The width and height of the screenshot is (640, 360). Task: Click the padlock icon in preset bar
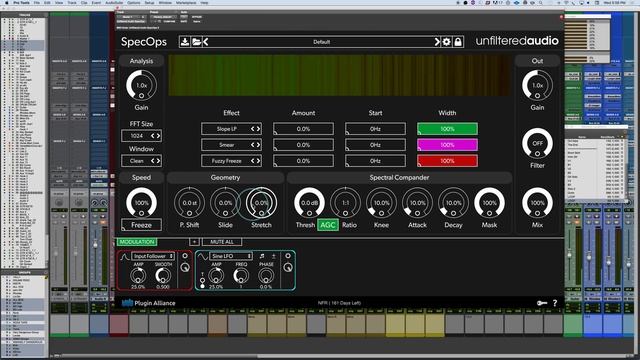coord(458,42)
